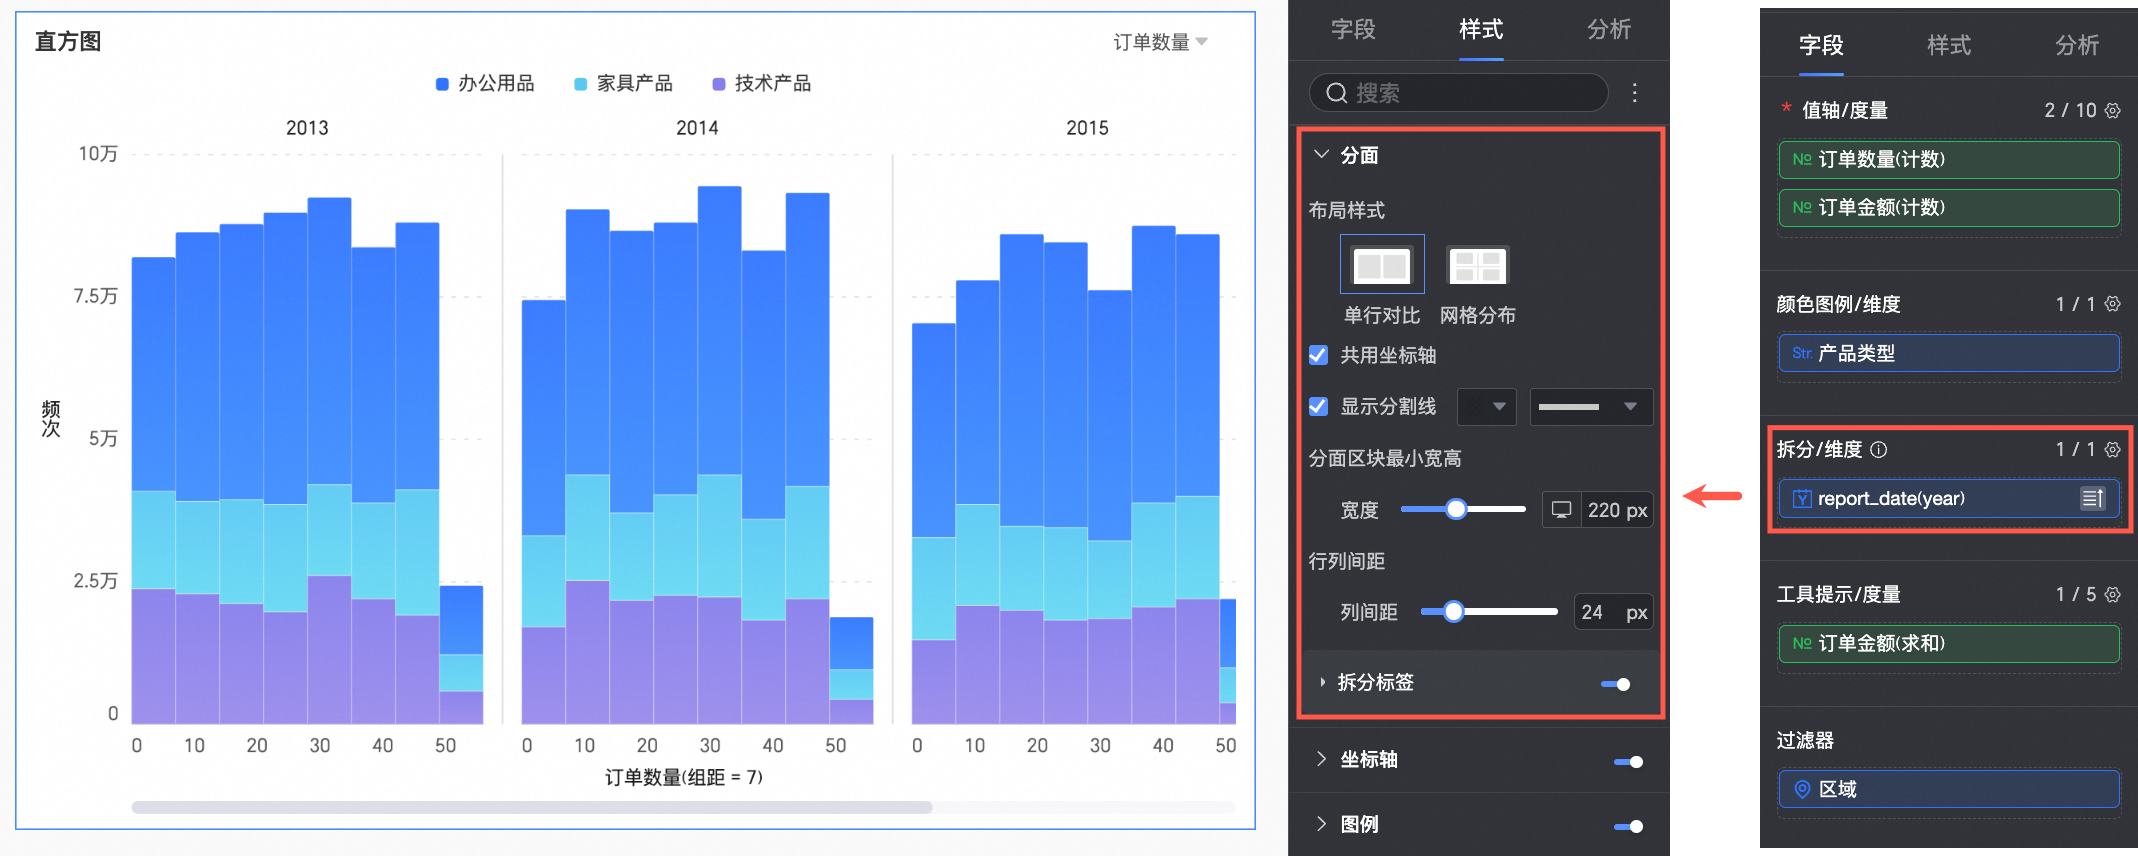
Task: Open settings gear for 颜色图例/维度
Action: (2113, 304)
